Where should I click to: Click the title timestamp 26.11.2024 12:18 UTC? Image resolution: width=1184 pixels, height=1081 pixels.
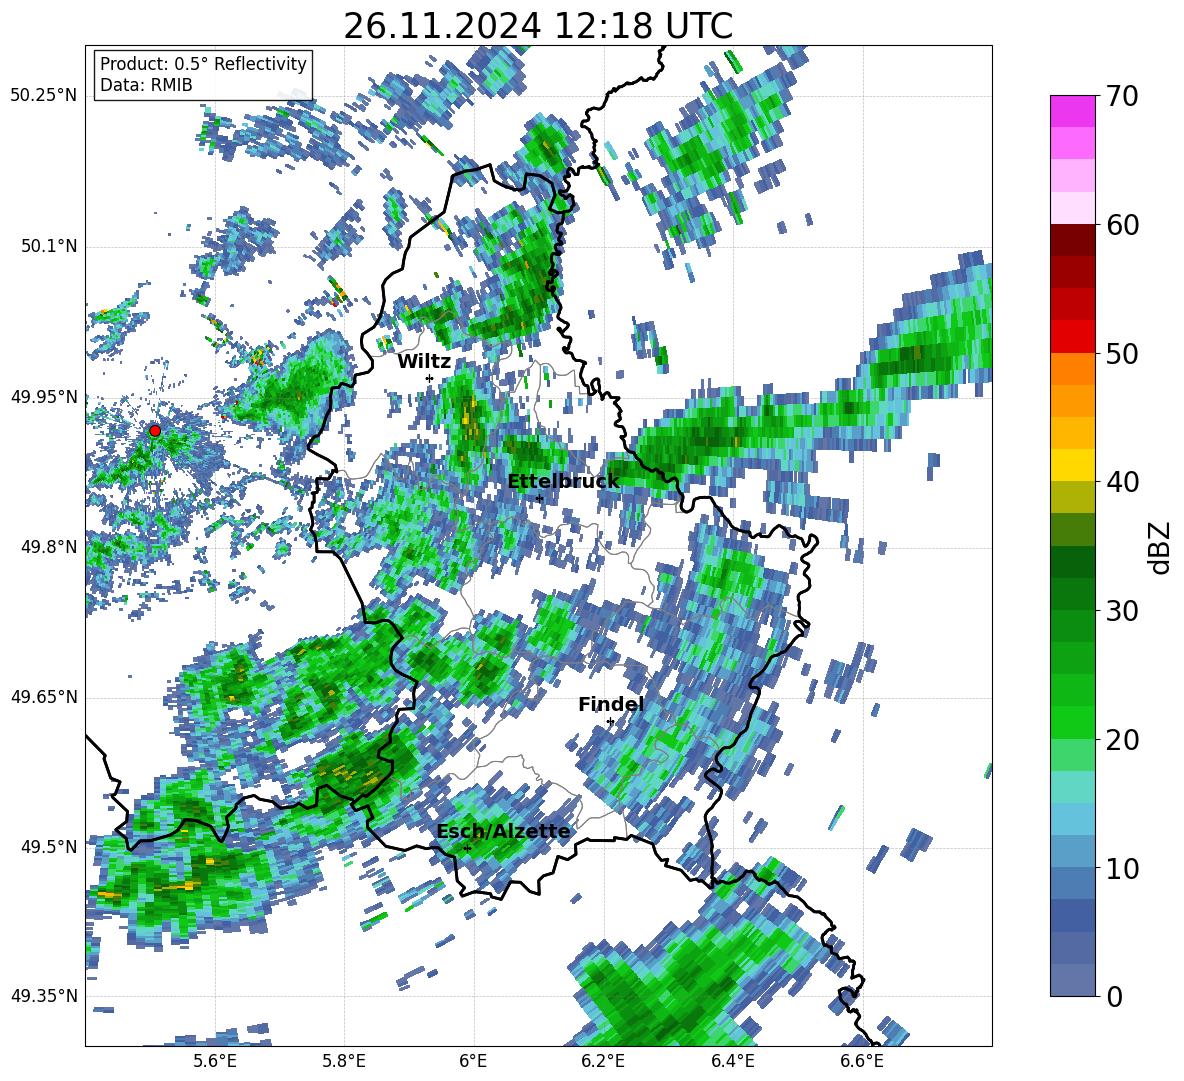(538, 26)
